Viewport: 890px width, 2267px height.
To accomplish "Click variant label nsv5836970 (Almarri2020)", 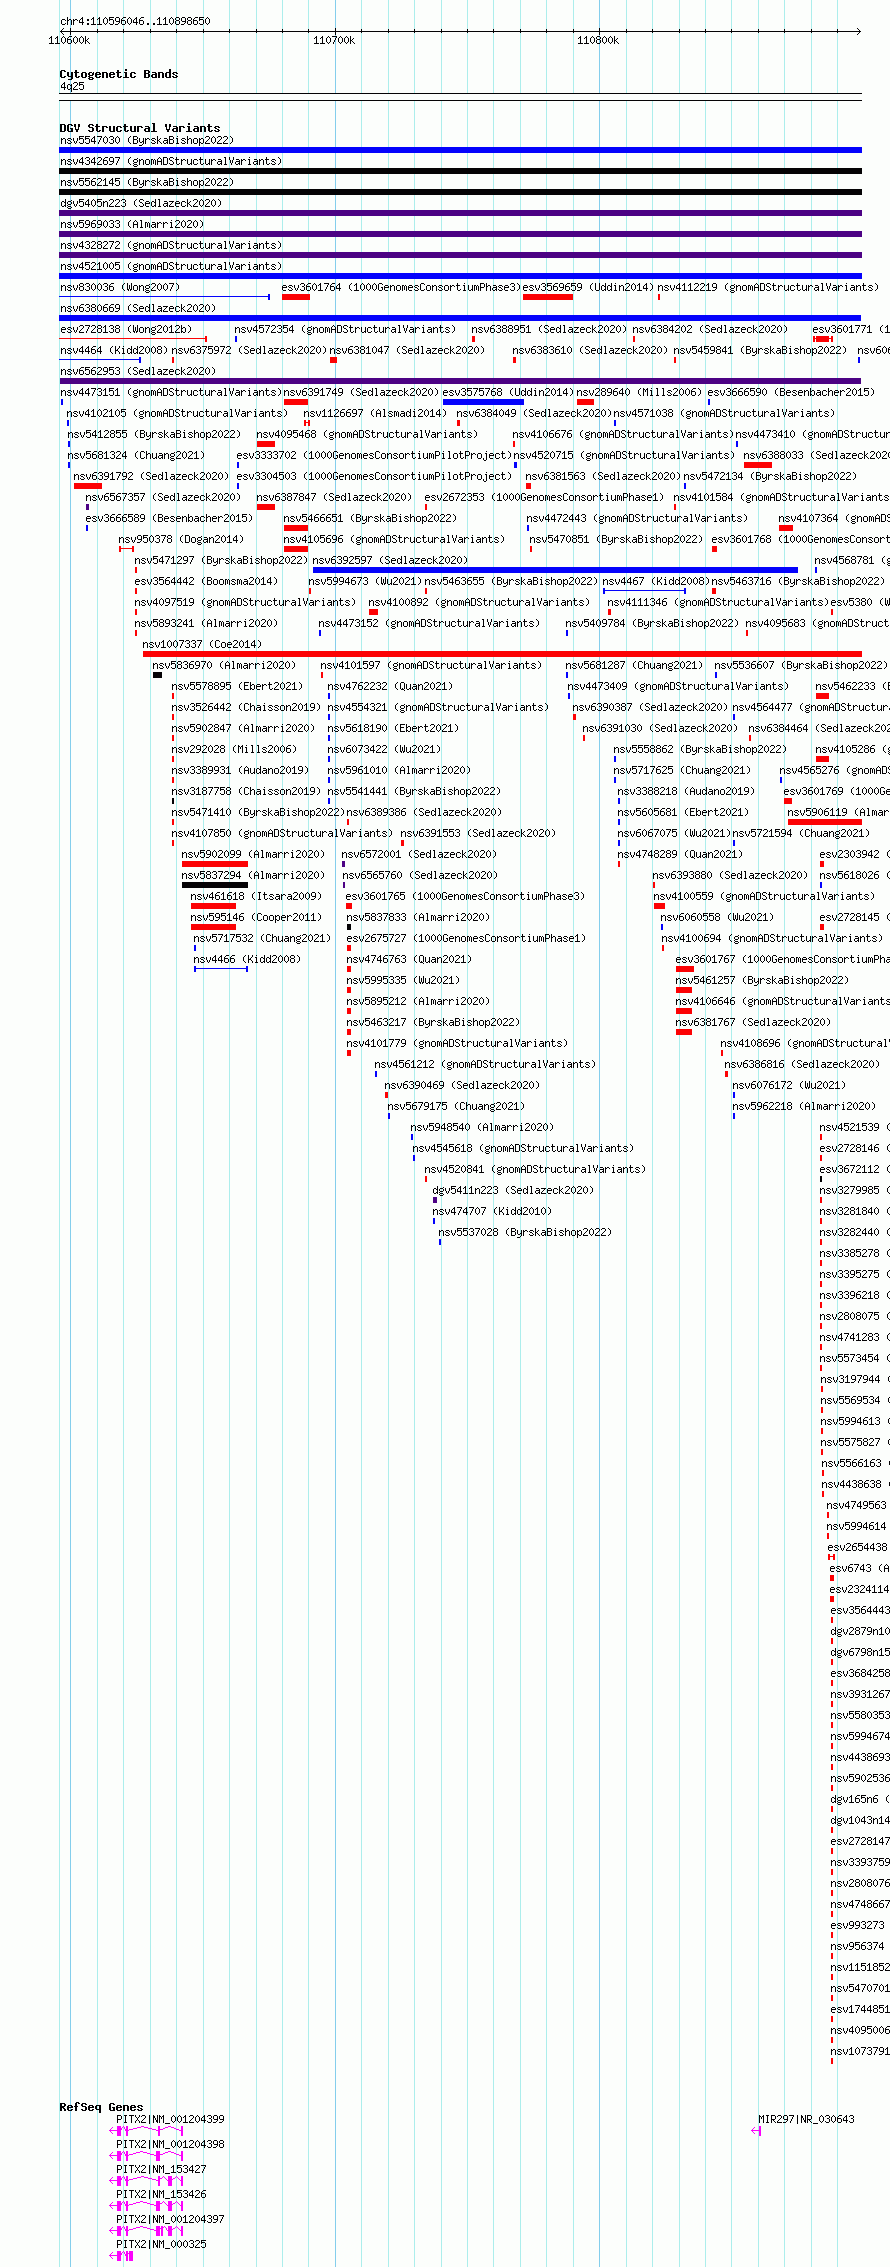I will pos(224,666).
